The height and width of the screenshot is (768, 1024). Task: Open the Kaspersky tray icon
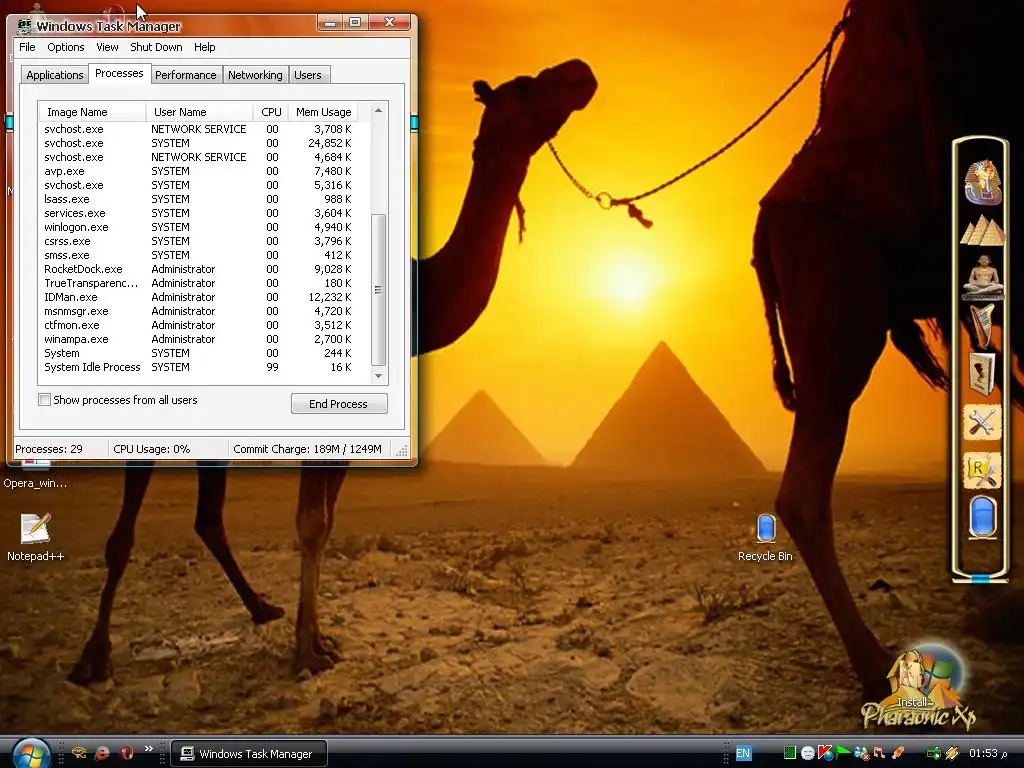(826, 753)
